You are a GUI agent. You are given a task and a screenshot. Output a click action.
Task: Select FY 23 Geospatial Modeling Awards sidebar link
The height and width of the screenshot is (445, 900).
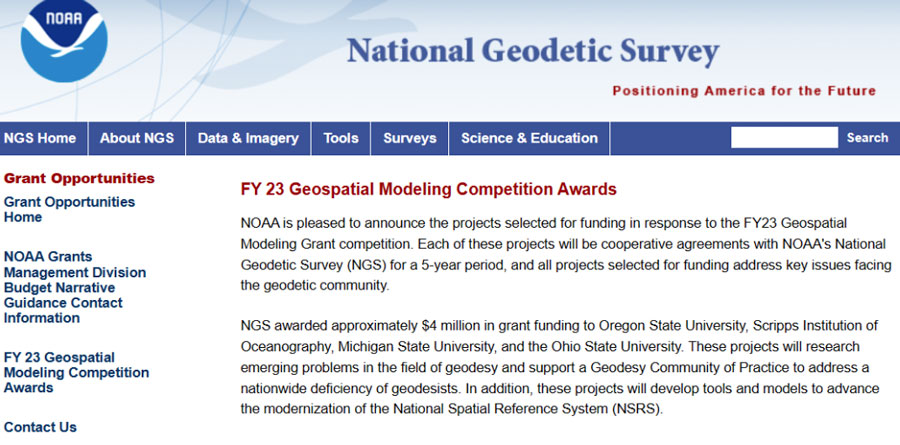(76, 372)
